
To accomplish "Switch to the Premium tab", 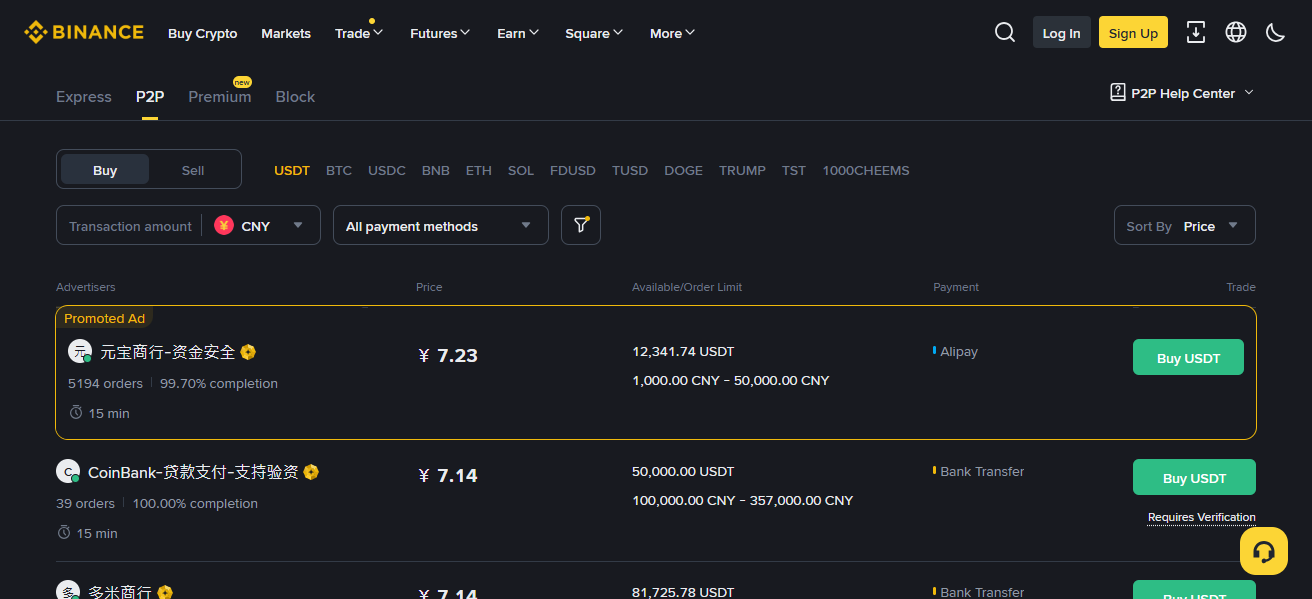I will 220,97.
